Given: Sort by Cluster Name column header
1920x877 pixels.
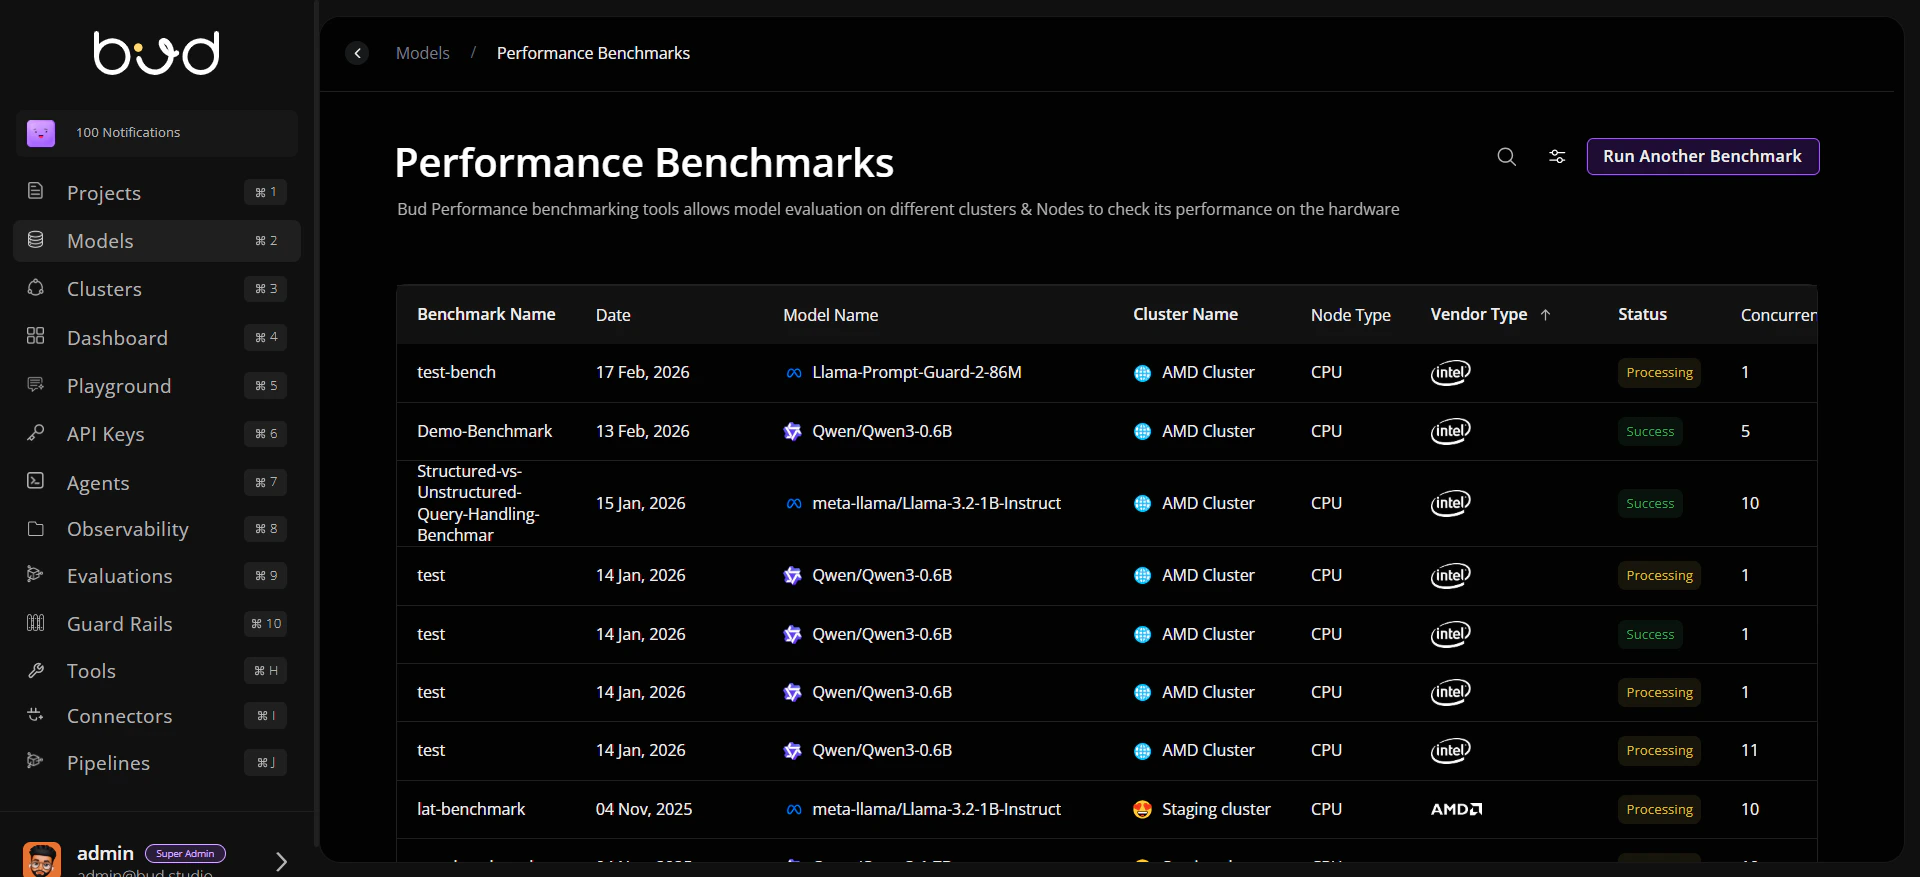Looking at the screenshot, I should point(1185,314).
